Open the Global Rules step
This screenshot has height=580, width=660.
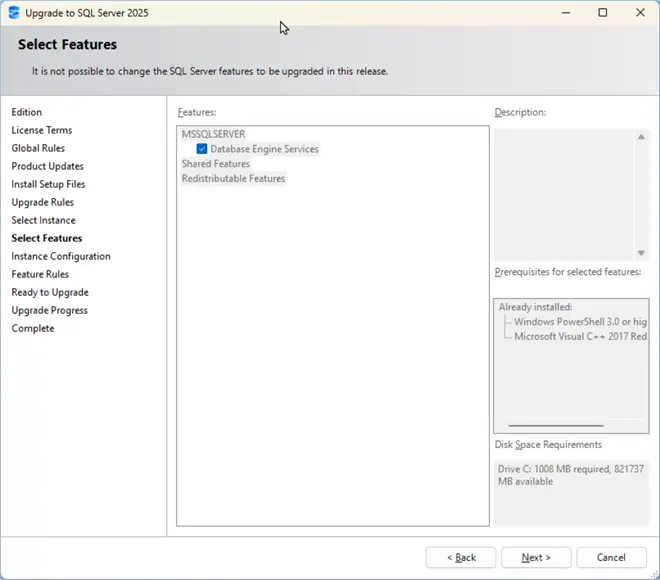(x=38, y=148)
